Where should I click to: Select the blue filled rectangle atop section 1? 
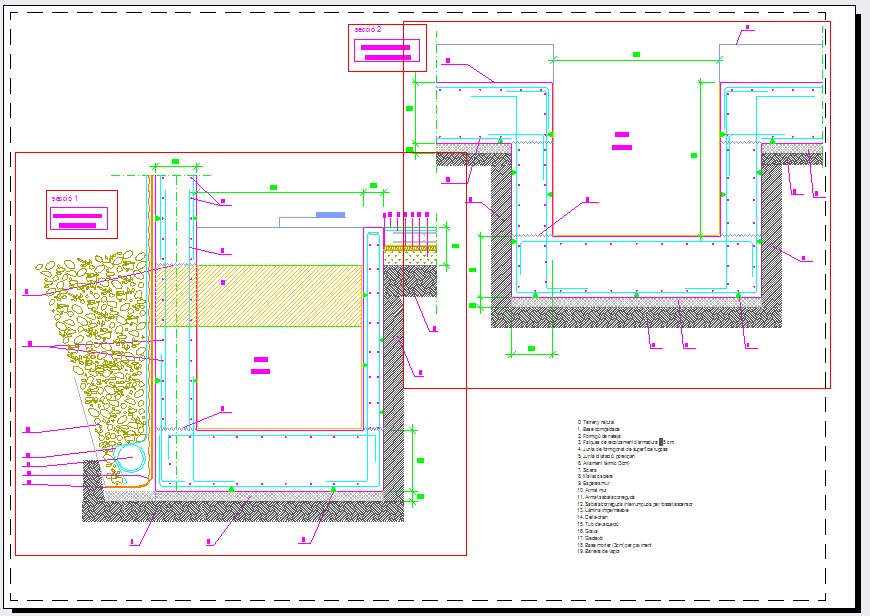[330, 214]
